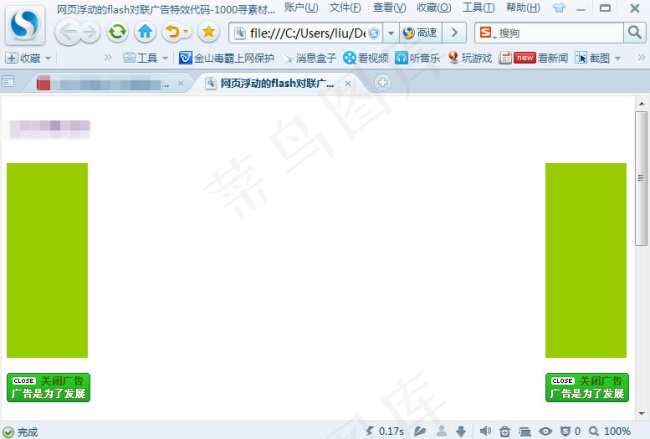
Task: Click the 完成 status indicator
Action: (20, 432)
